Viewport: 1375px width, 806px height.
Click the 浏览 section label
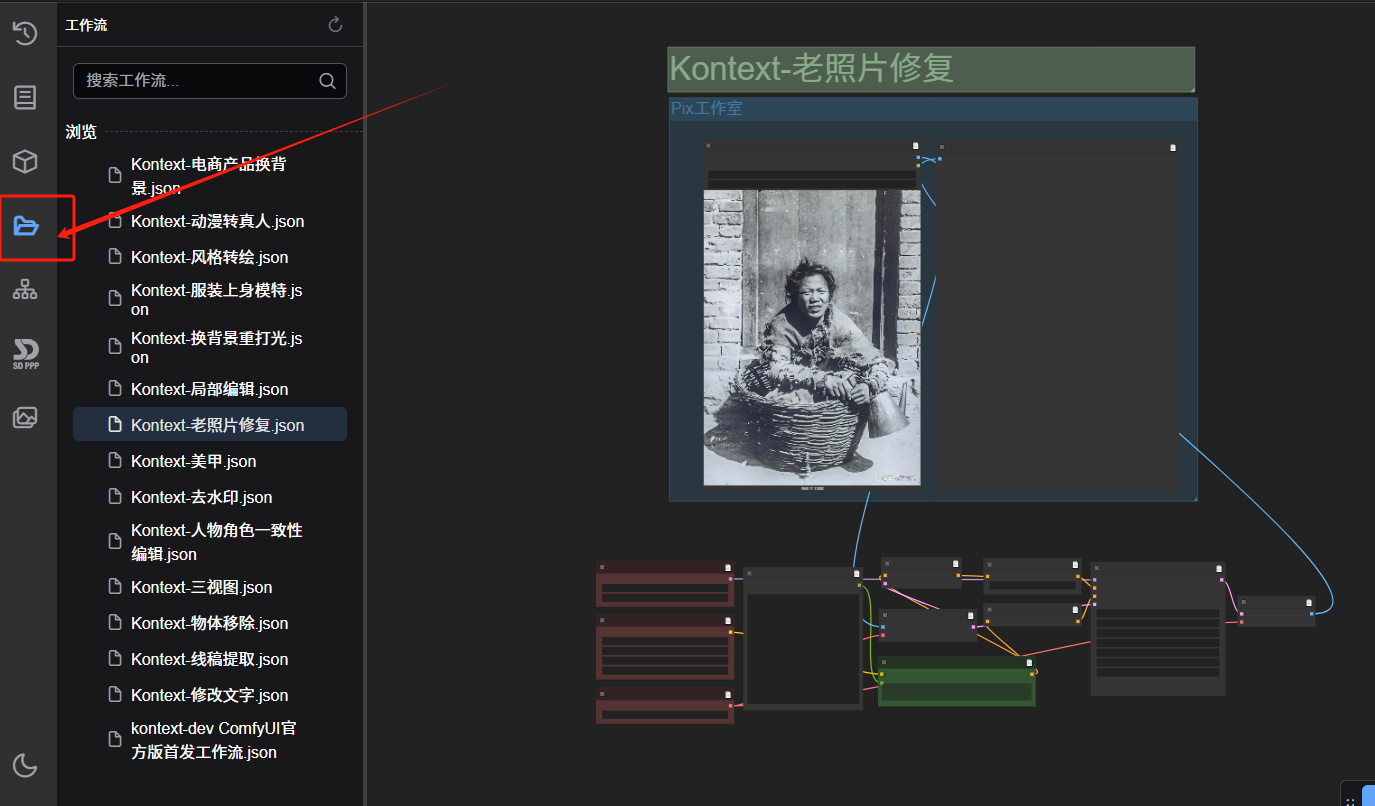click(x=81, y=132)
